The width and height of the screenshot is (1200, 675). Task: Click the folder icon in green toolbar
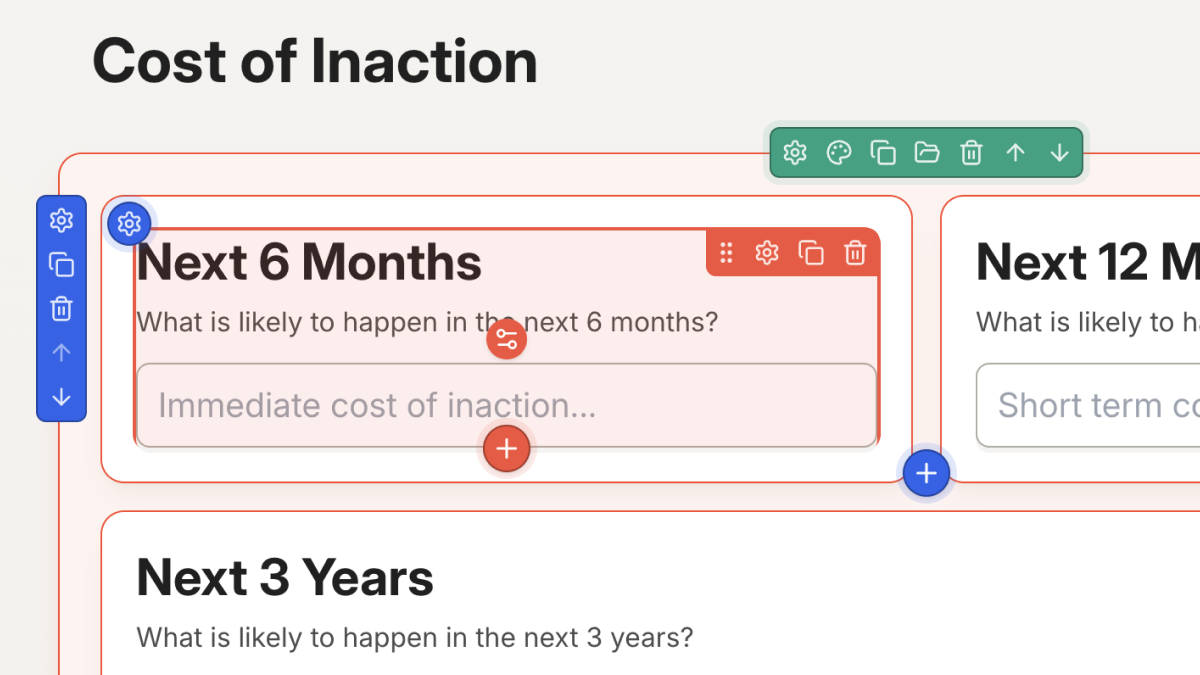(927, 153)
